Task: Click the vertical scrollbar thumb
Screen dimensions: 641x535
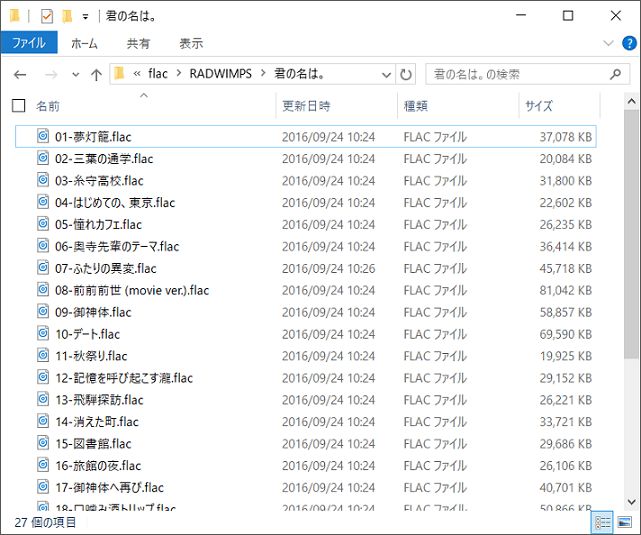Action: point(631,234)
